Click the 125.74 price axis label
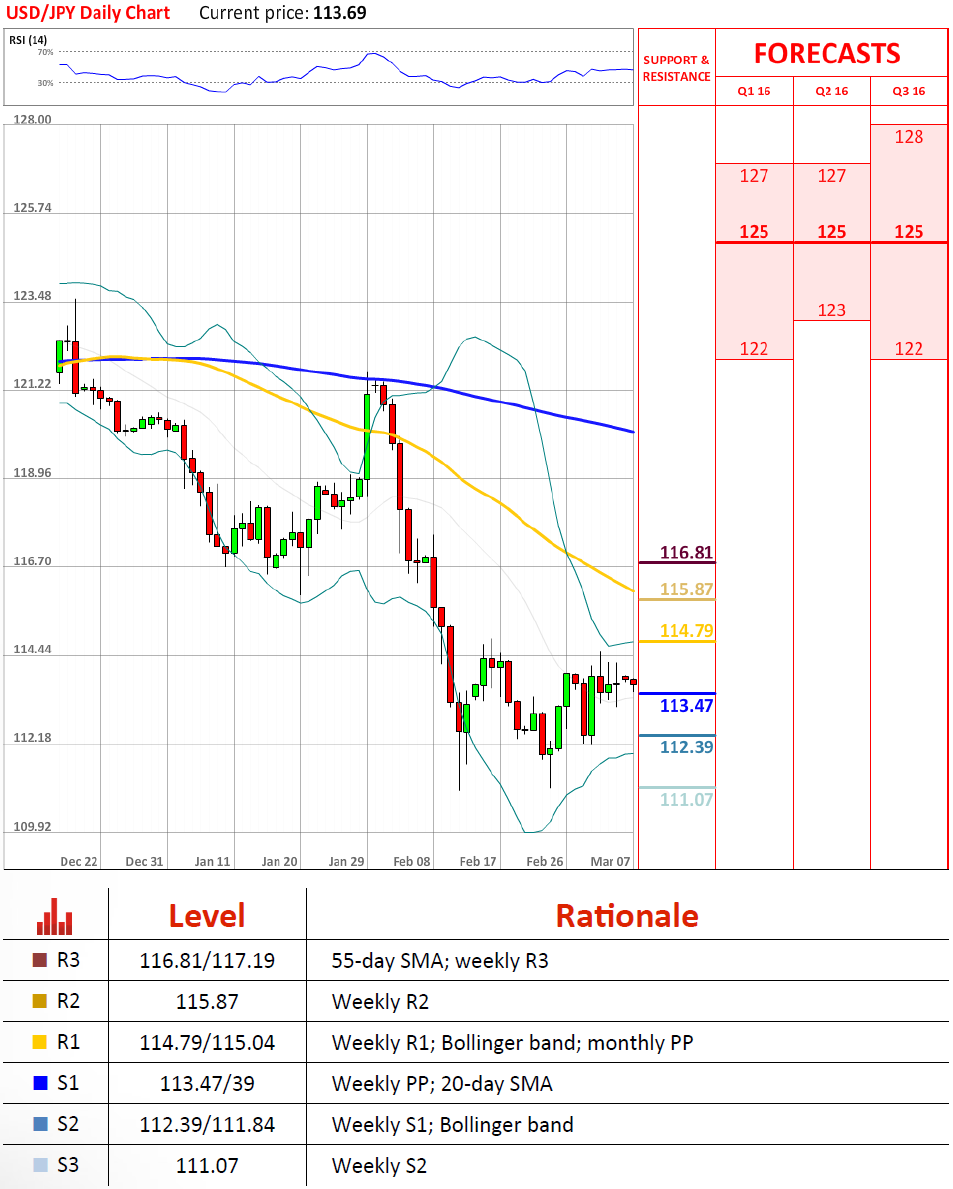The image size is (953, 1189). click(33, 207)
